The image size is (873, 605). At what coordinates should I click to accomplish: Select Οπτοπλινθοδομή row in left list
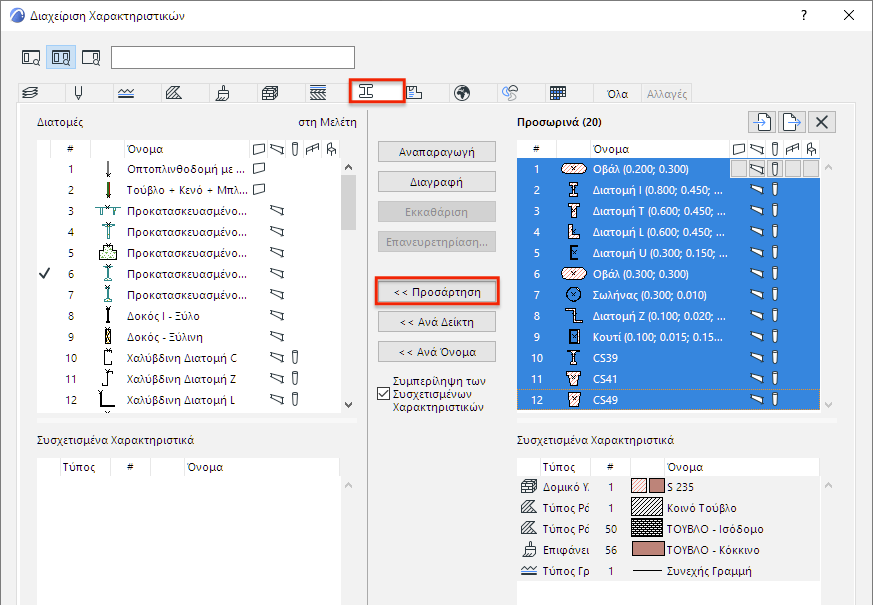coord(188,169)
